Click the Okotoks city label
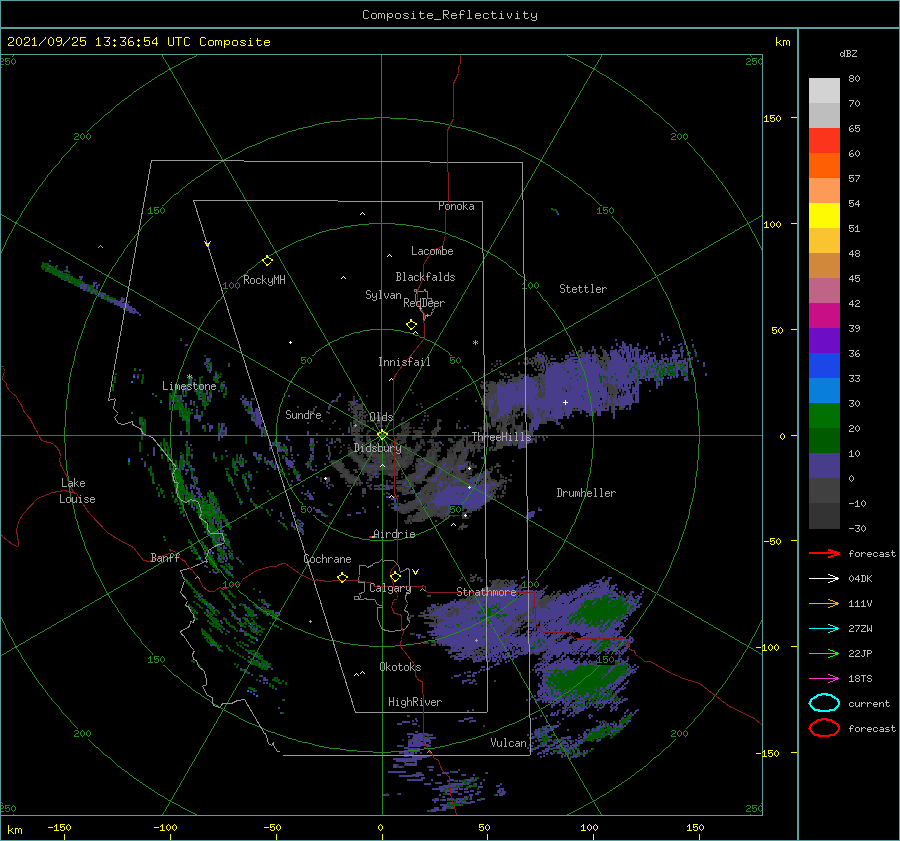This screenshot has height=841, width=900. pyautogui.click(x=400, y=667)
